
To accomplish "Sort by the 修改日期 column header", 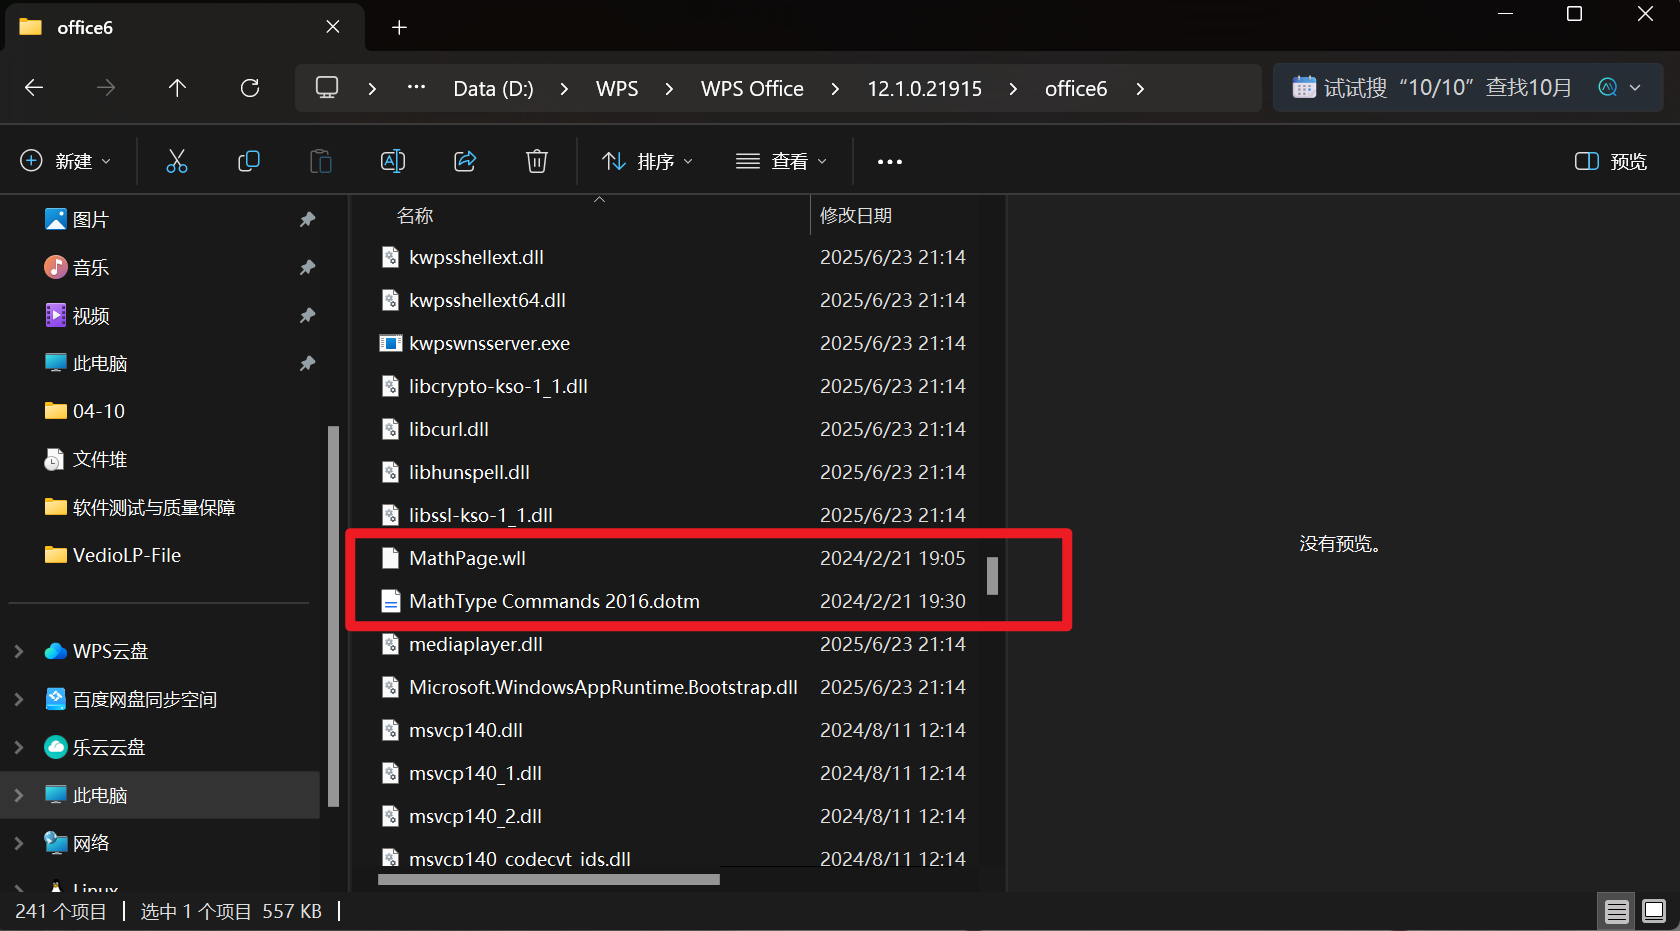I will tap(855, 215).
